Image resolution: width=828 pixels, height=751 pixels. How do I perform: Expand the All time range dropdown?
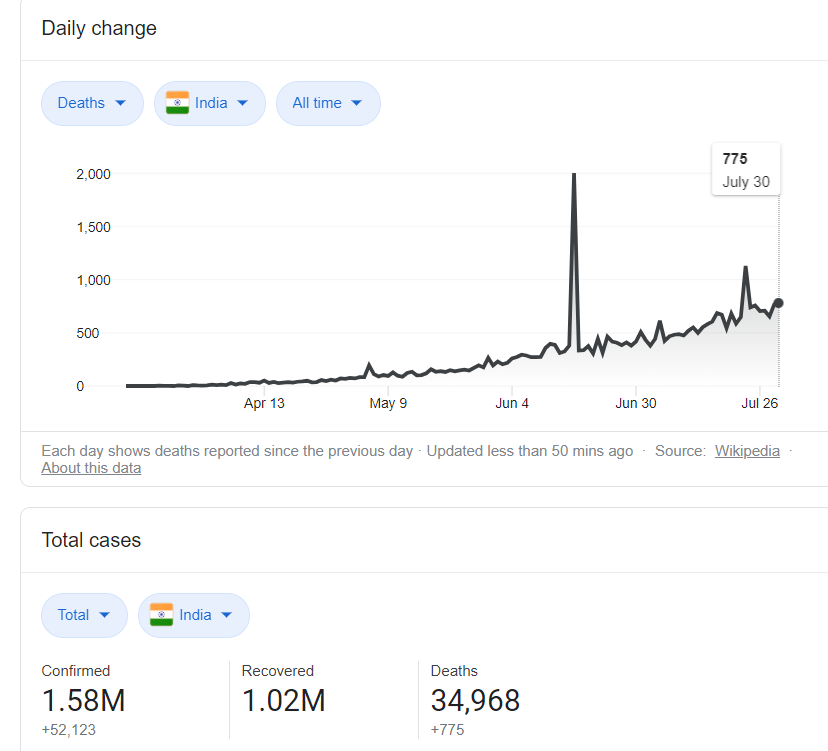(327, 103)
